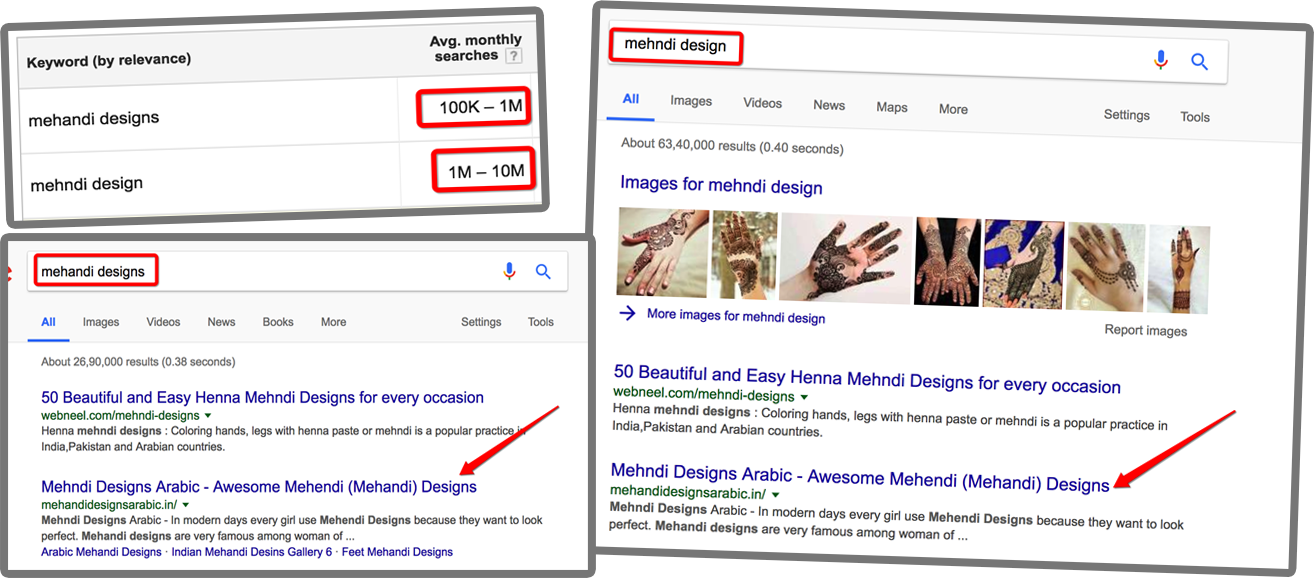Click the About 63,40,000 results text
This screenshot has height=578, width=1314.
[x=732, y=146]
